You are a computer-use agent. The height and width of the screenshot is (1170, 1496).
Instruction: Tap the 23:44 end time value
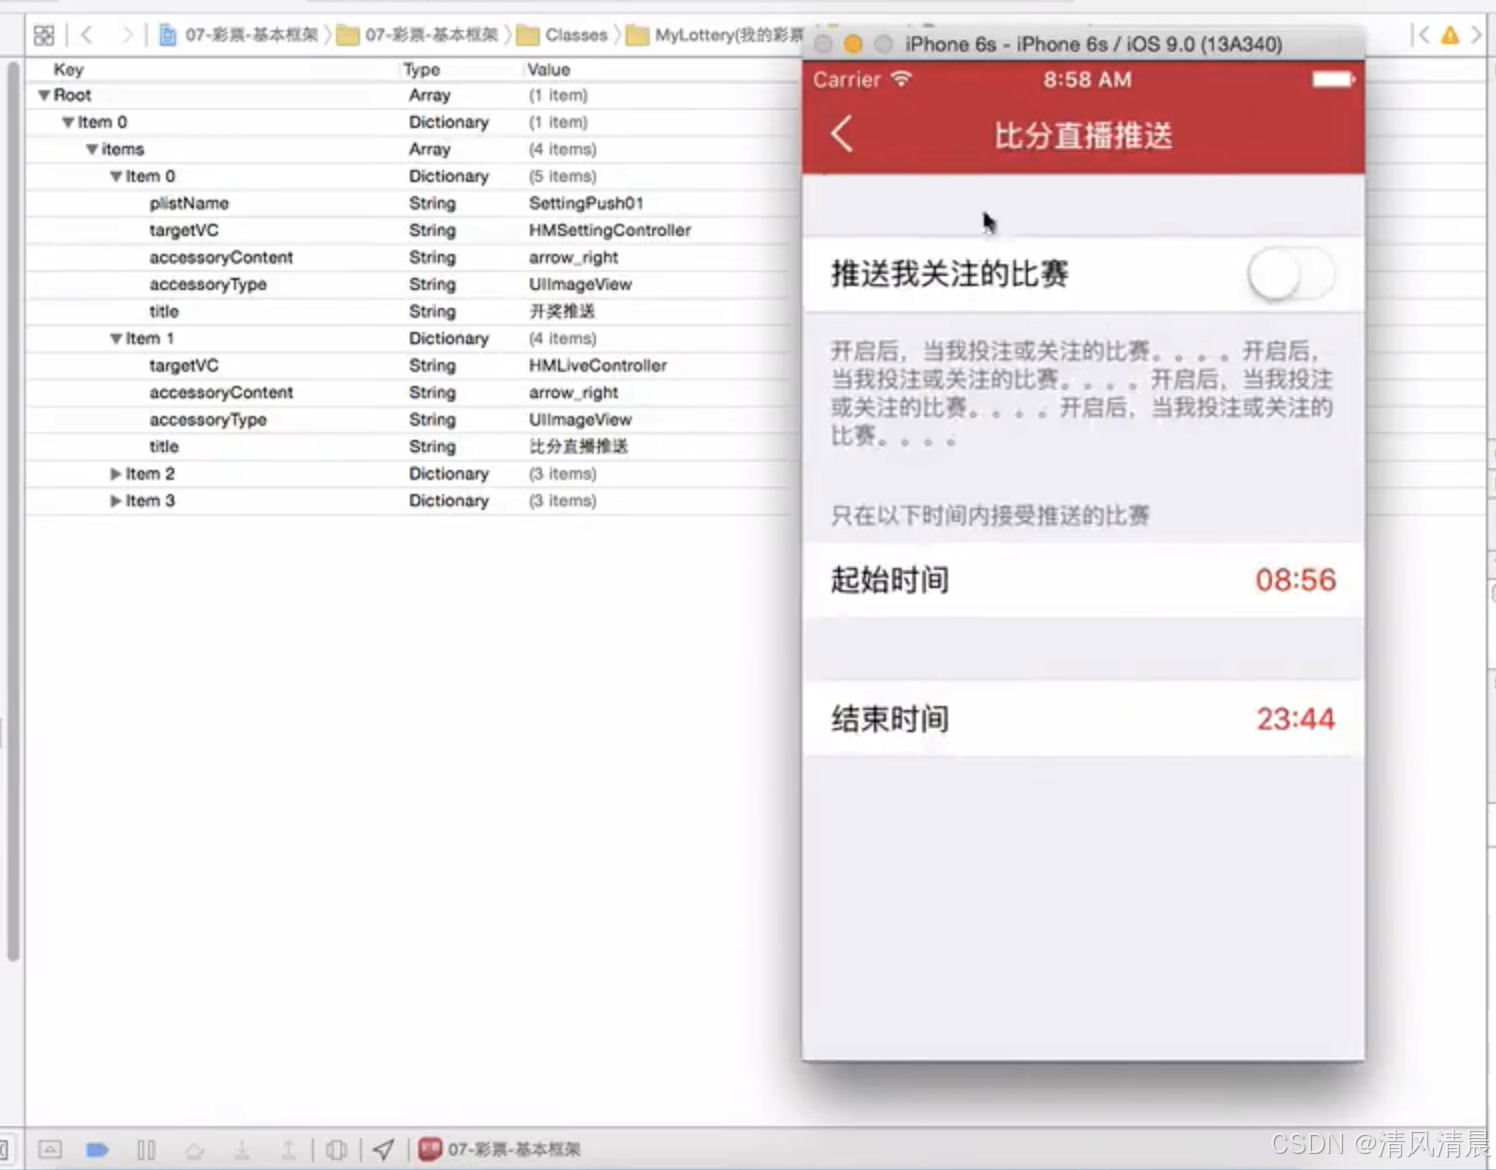click(1295, 719)
